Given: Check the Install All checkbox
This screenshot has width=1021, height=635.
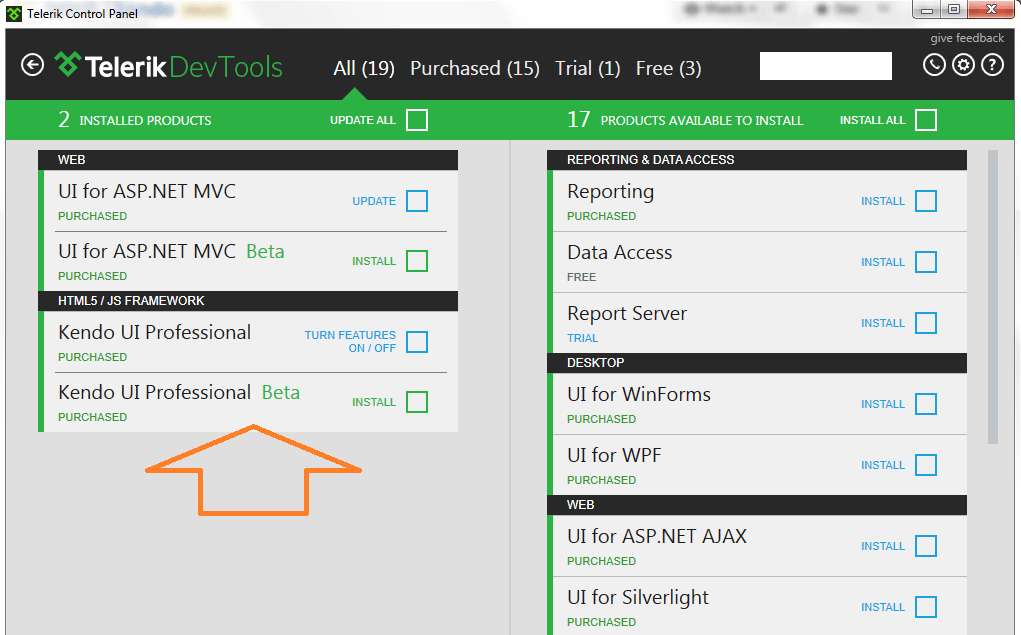Looking at the screenshot, I should click(x=926, y=120).
